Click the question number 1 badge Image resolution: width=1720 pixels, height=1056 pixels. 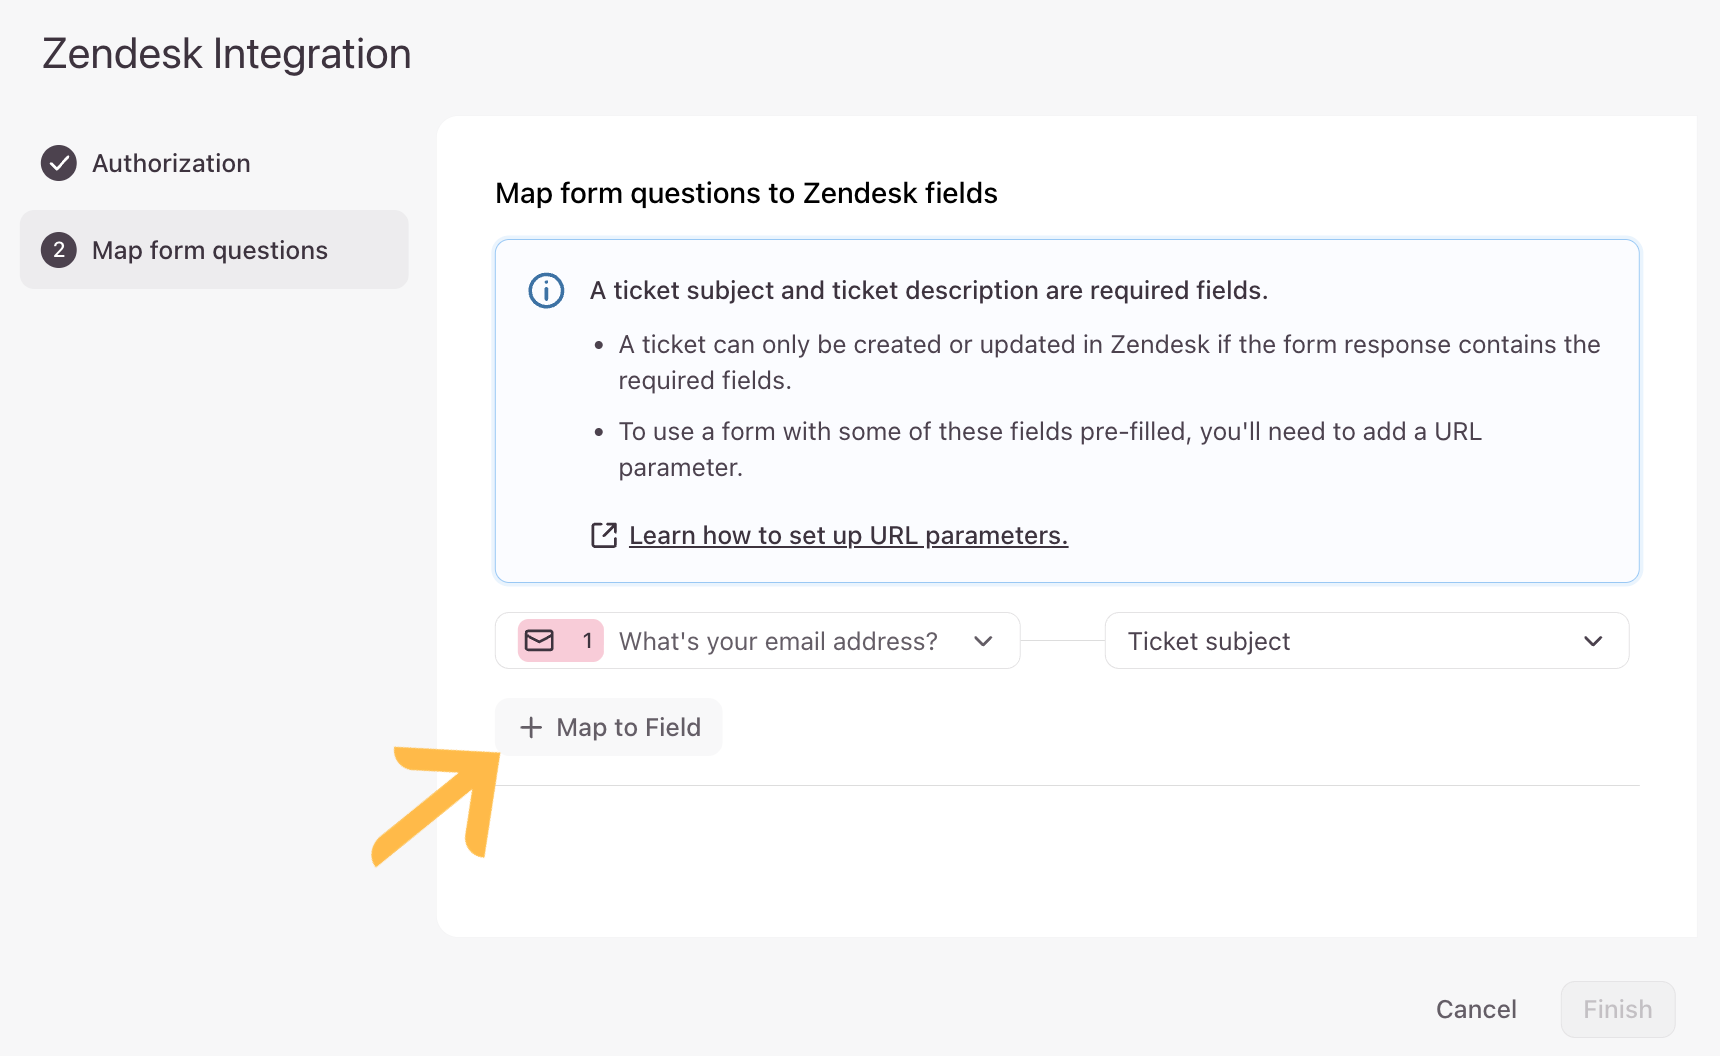[x=587, y=641]
